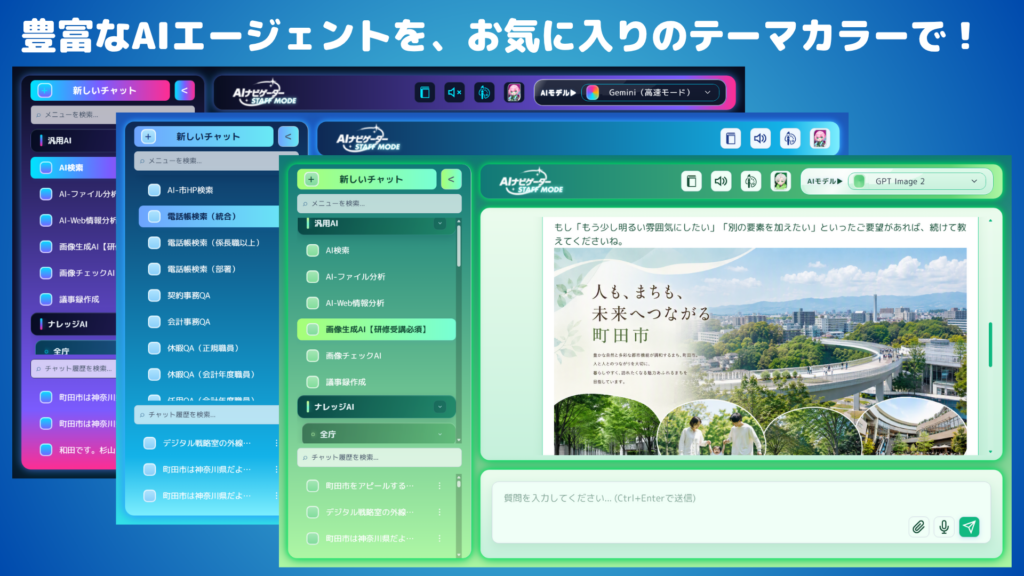This screenshot has width=1024, height=576.
Task: Focus green メニューを検索 search field
Action: [379, 203]
